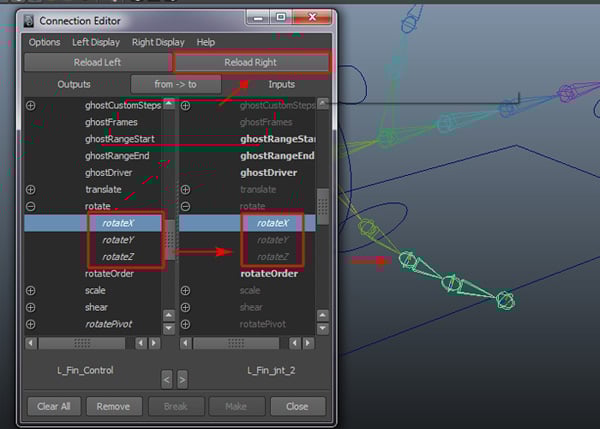Screen dimensions: 600x429
Task: Click Outputs list scroll-down arrow
Action: tap(169, 329)
